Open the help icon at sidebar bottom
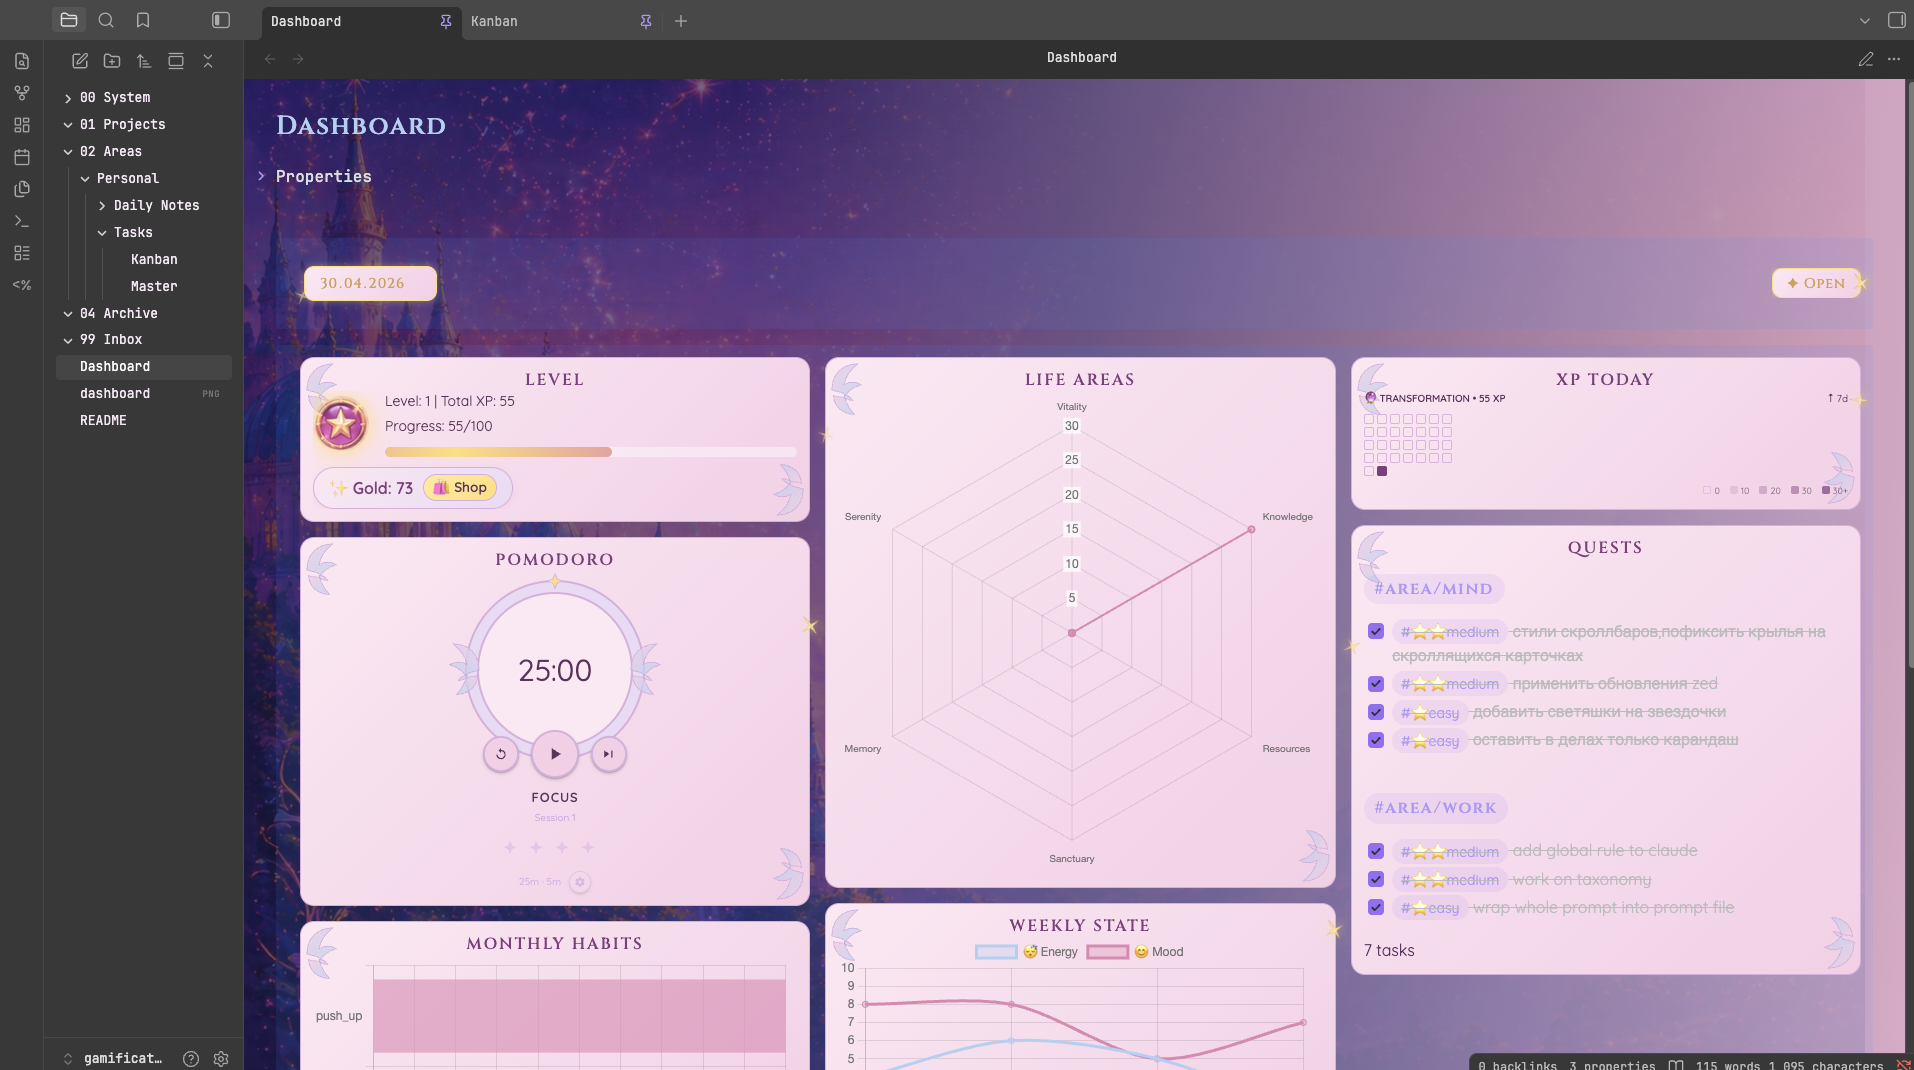Viewport: 1914px width, 1070px height. click(191, 1058)
